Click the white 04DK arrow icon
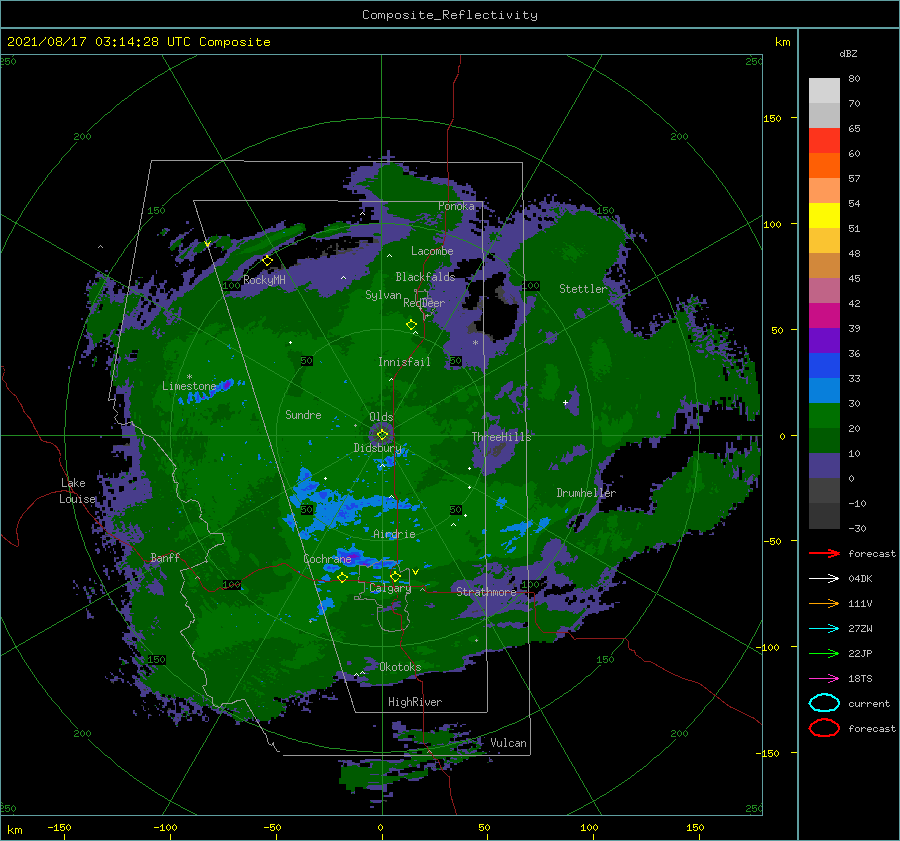 pyautogui.click(x=824, y=579)
